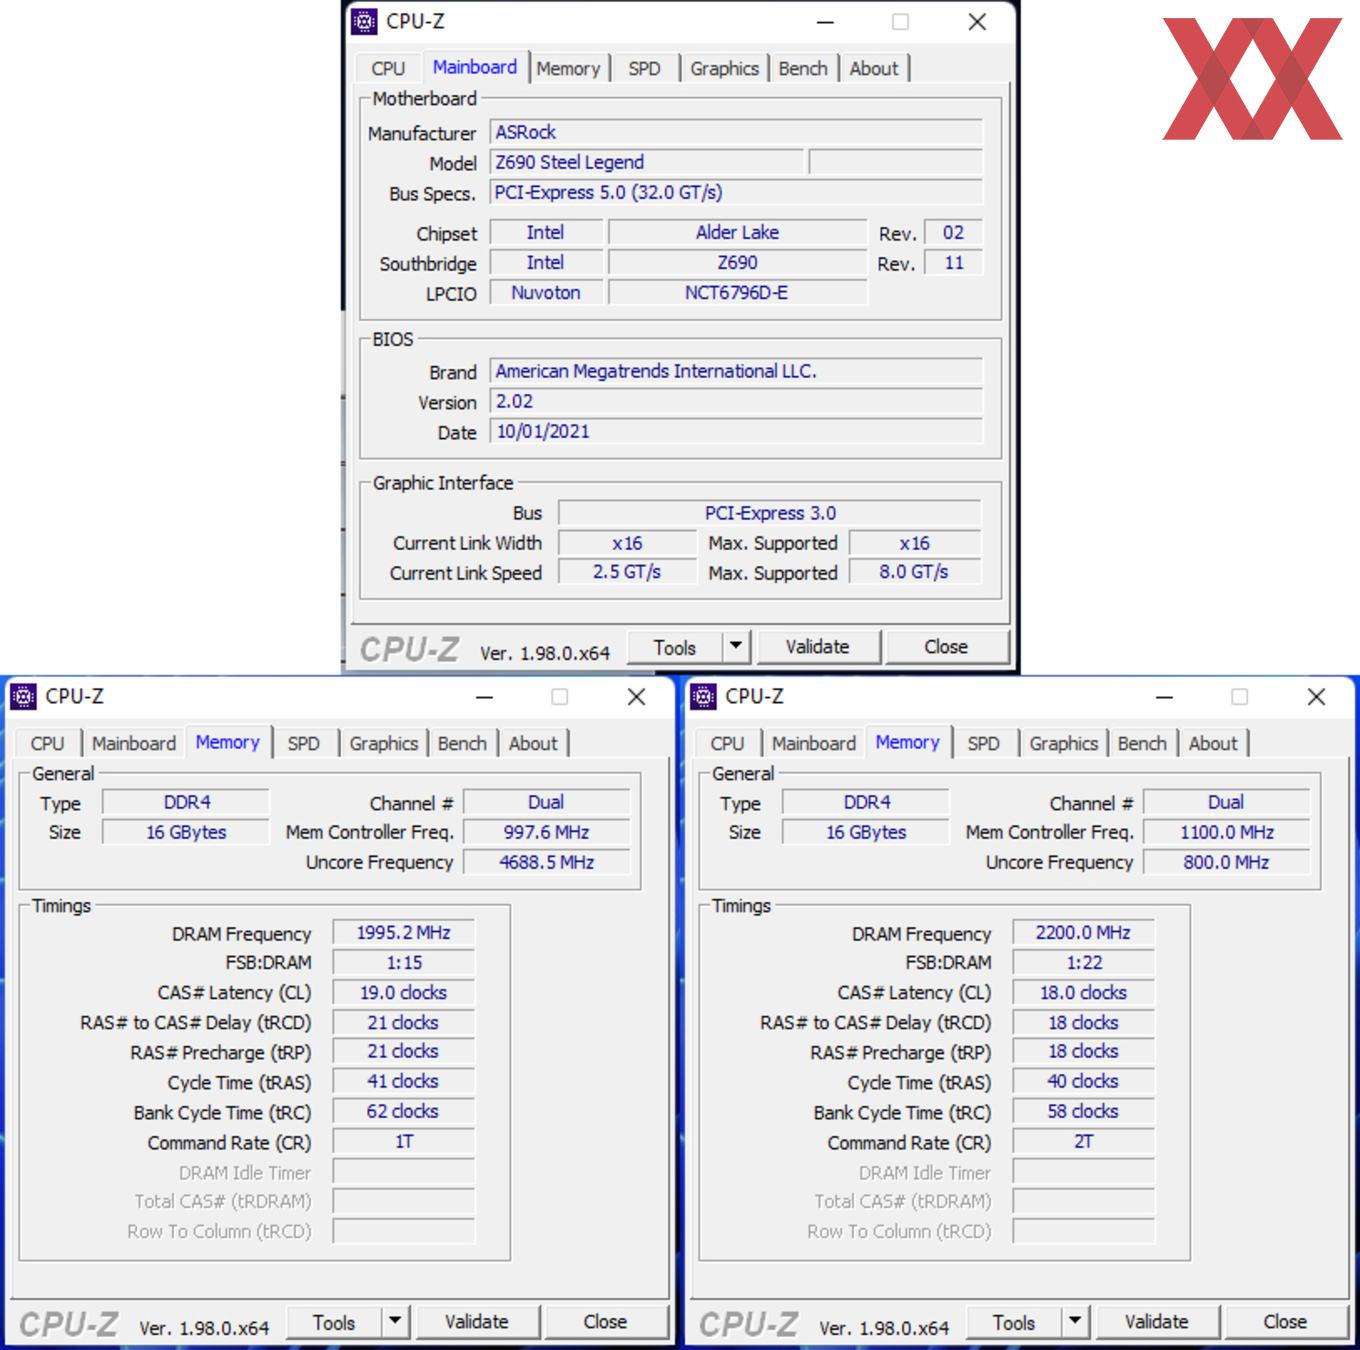Click 1:15 FSB:DRAM ratio value
The image size is (1360, 1350).
click(403, 962)
